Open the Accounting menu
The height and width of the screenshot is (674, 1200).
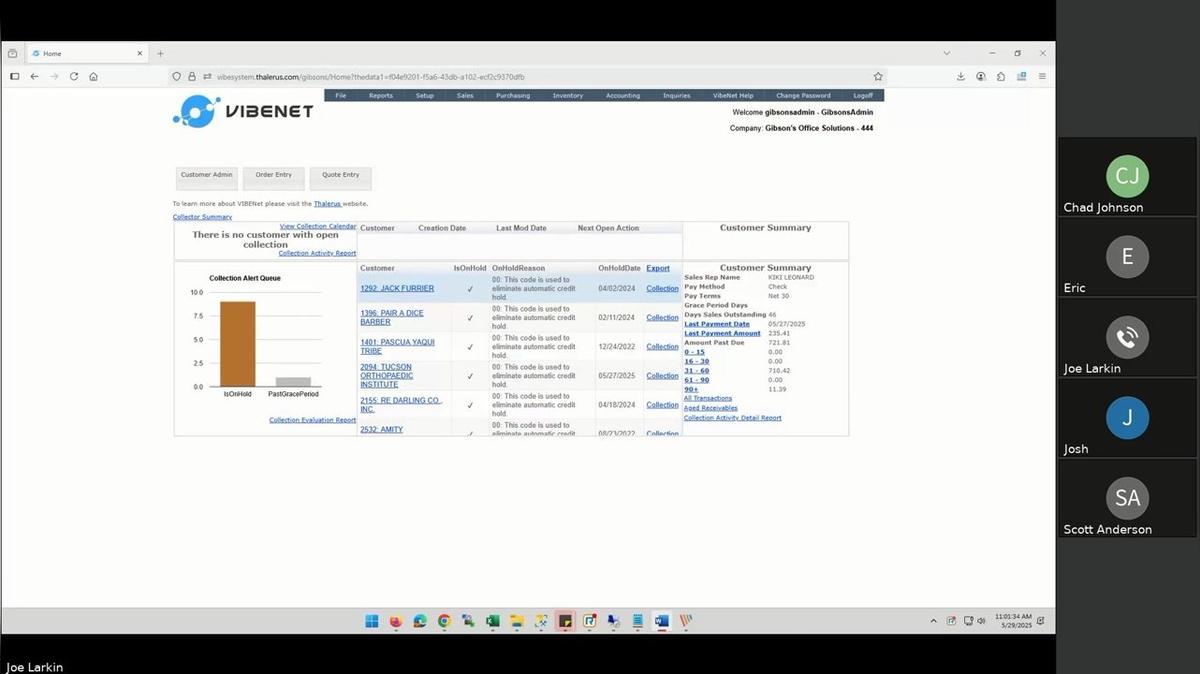pos(622,96)
